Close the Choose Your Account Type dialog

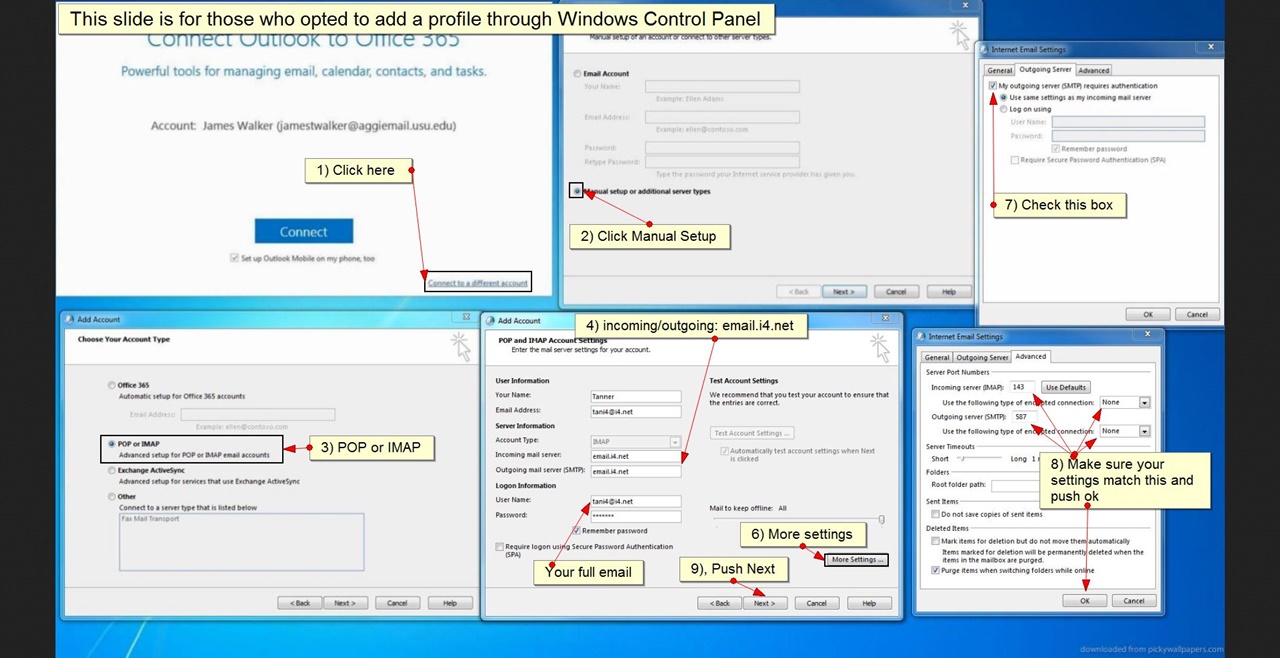(x=464, y=317)
